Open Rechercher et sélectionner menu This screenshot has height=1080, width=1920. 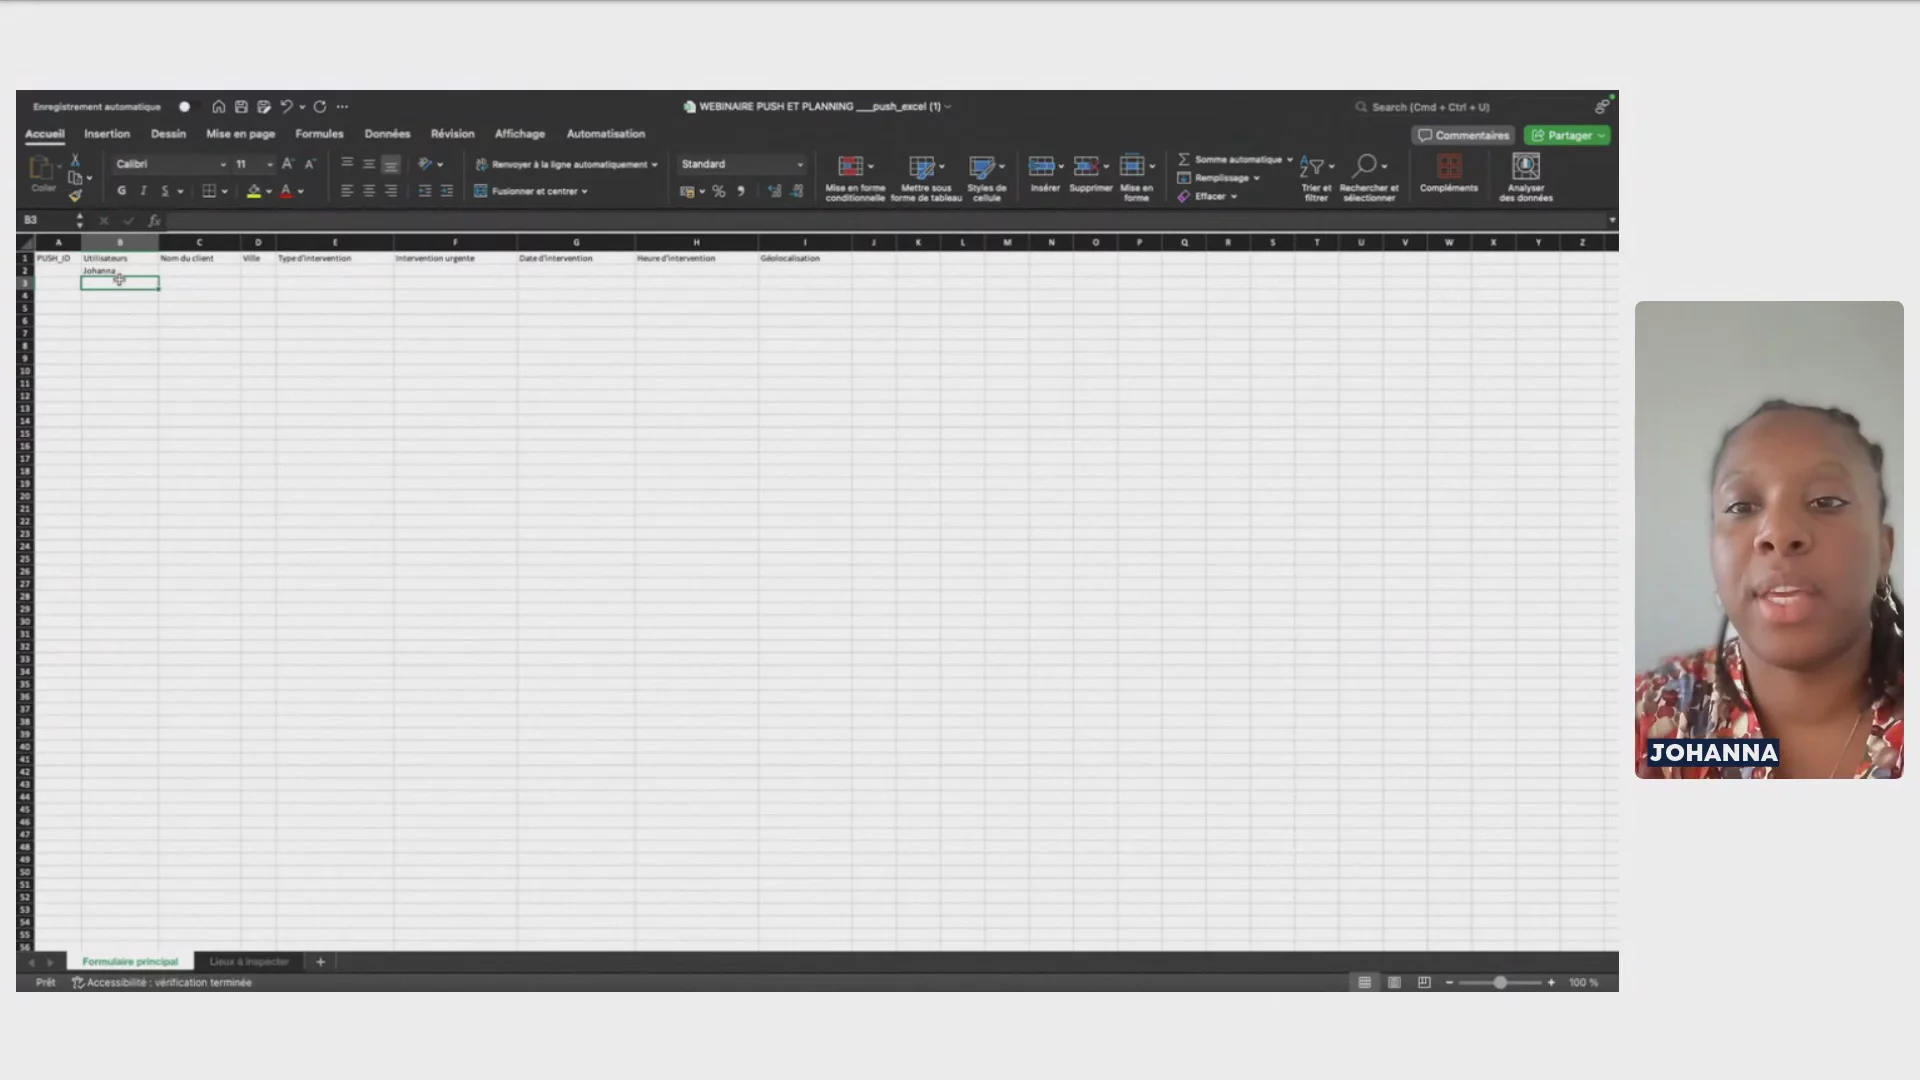[1369, 179]
